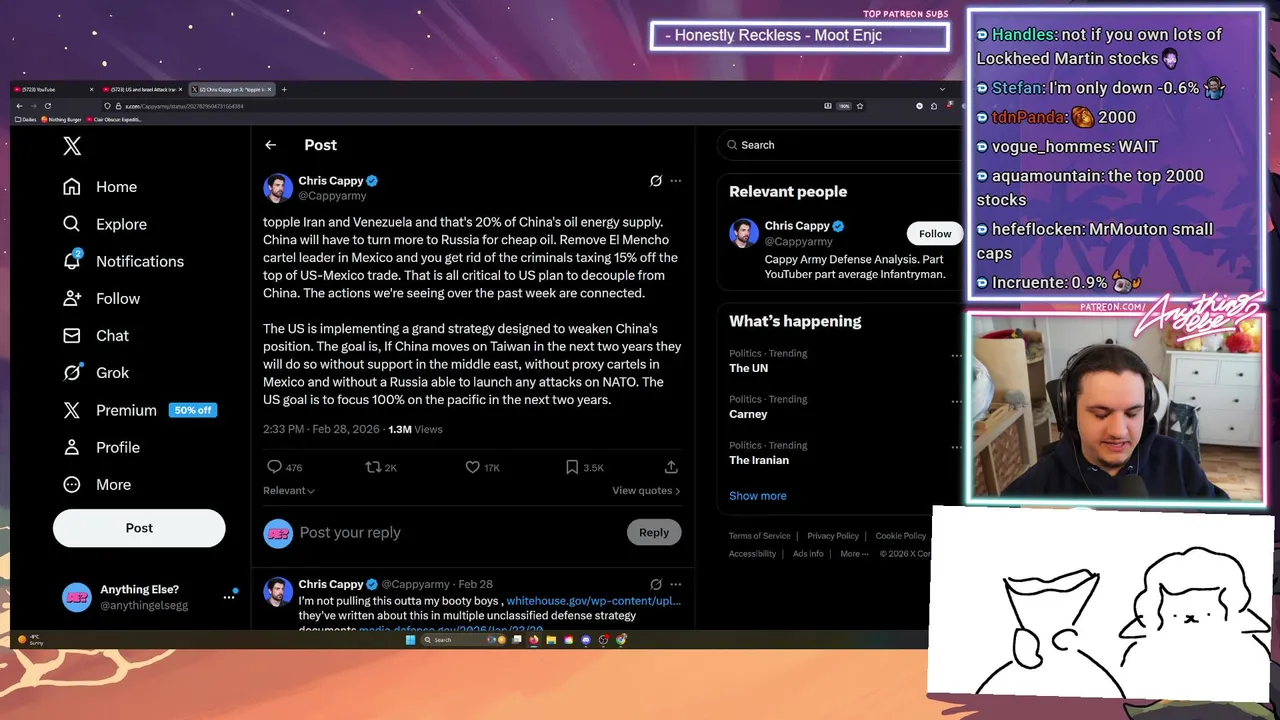Viewport: 1280px width, 720px height.
Task: Open the three-dot menu on main post
Action: point(676,181)
